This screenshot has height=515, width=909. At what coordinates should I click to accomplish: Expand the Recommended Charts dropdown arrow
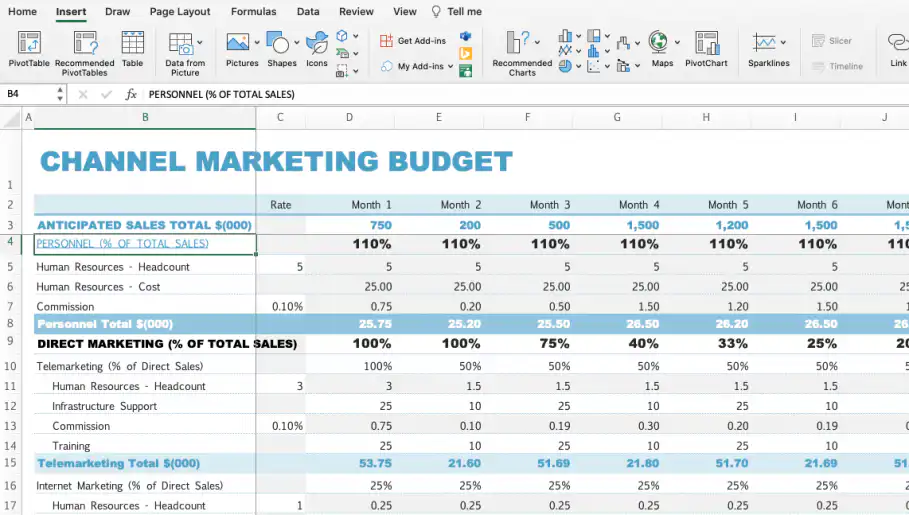tap(537, 42)
